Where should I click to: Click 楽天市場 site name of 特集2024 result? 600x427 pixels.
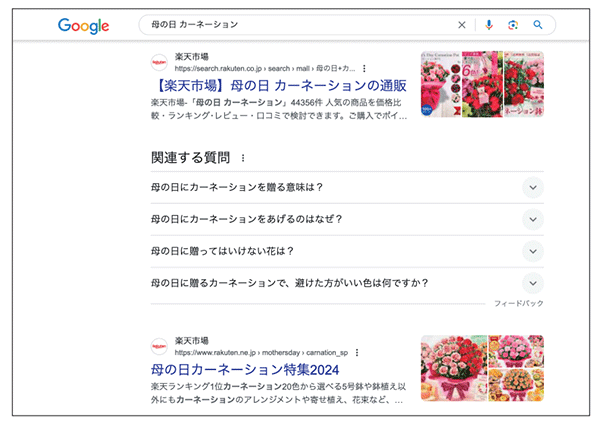coord(192,341)
